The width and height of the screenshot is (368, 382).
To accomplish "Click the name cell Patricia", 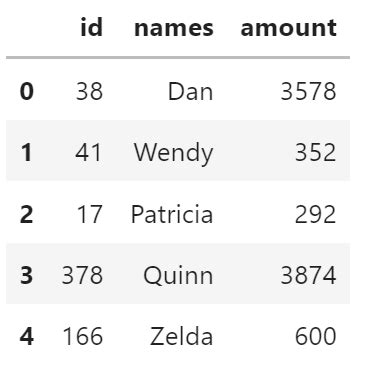I will pos(172,214).
